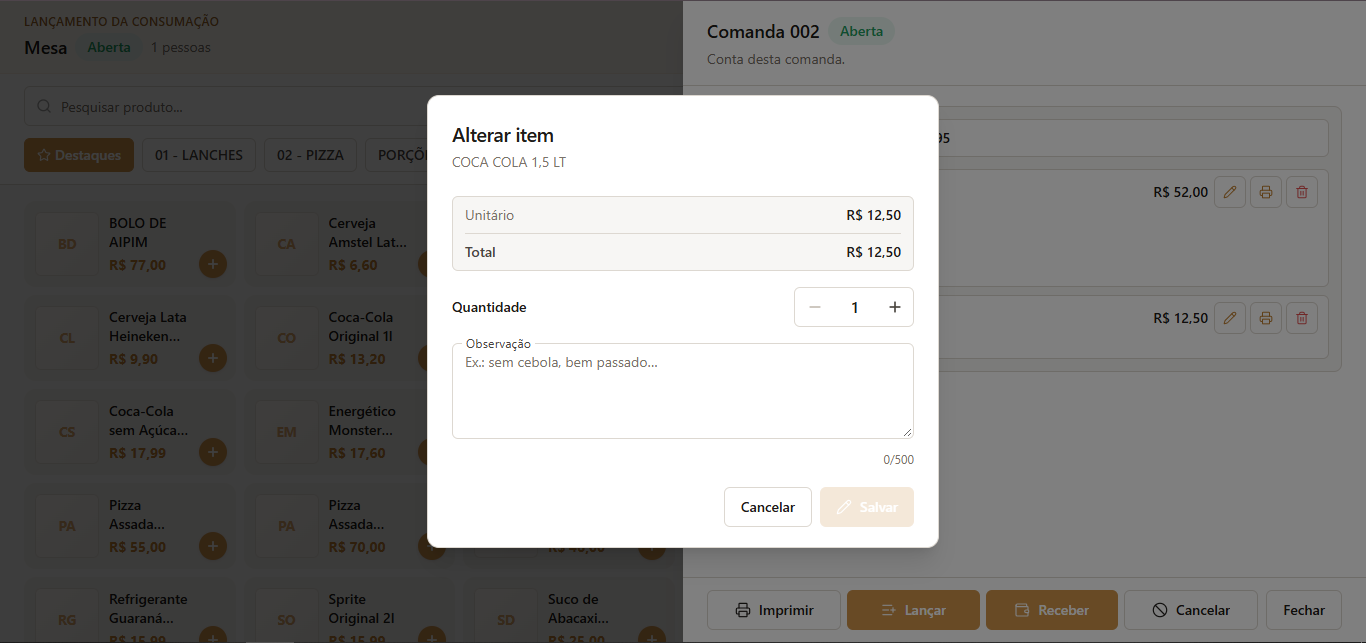Image resolution: width=1366 pixels, height=643 pixels.
Task: Select the BD product thumbnail
Action: tap(67, 244)
